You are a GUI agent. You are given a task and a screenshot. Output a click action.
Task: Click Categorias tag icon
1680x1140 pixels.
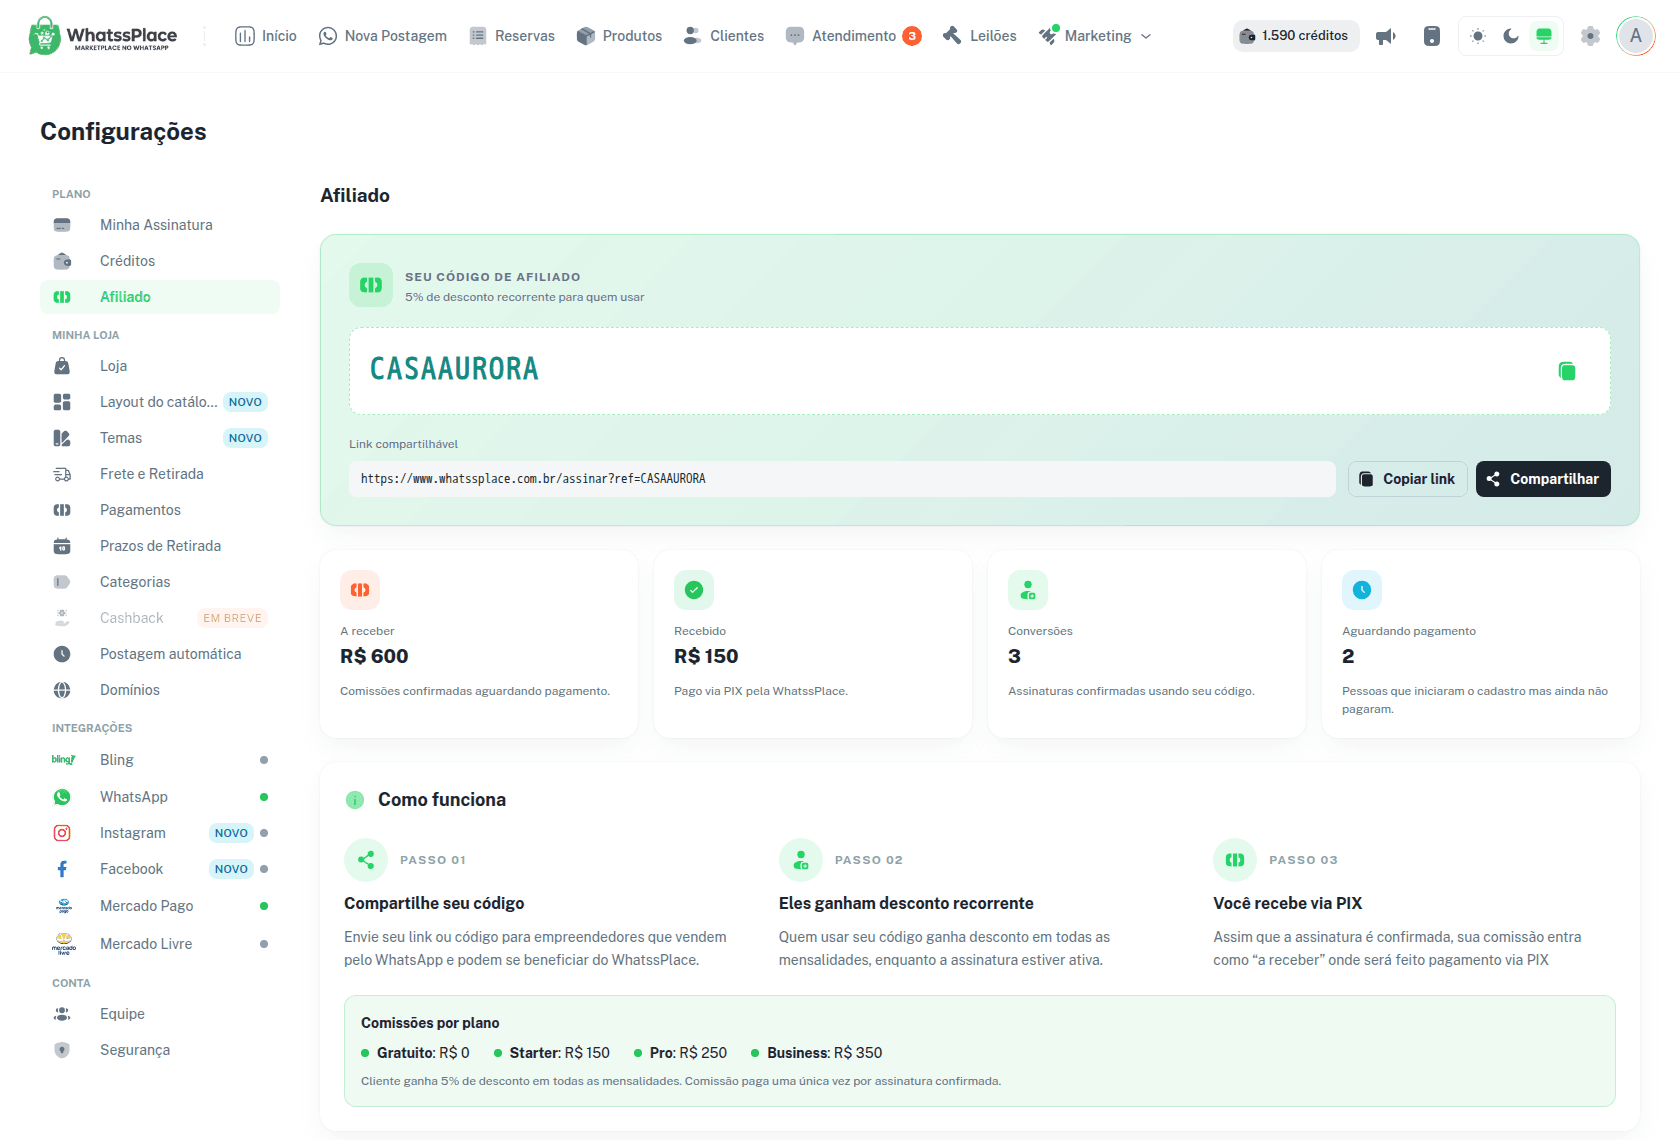point(62,582)
